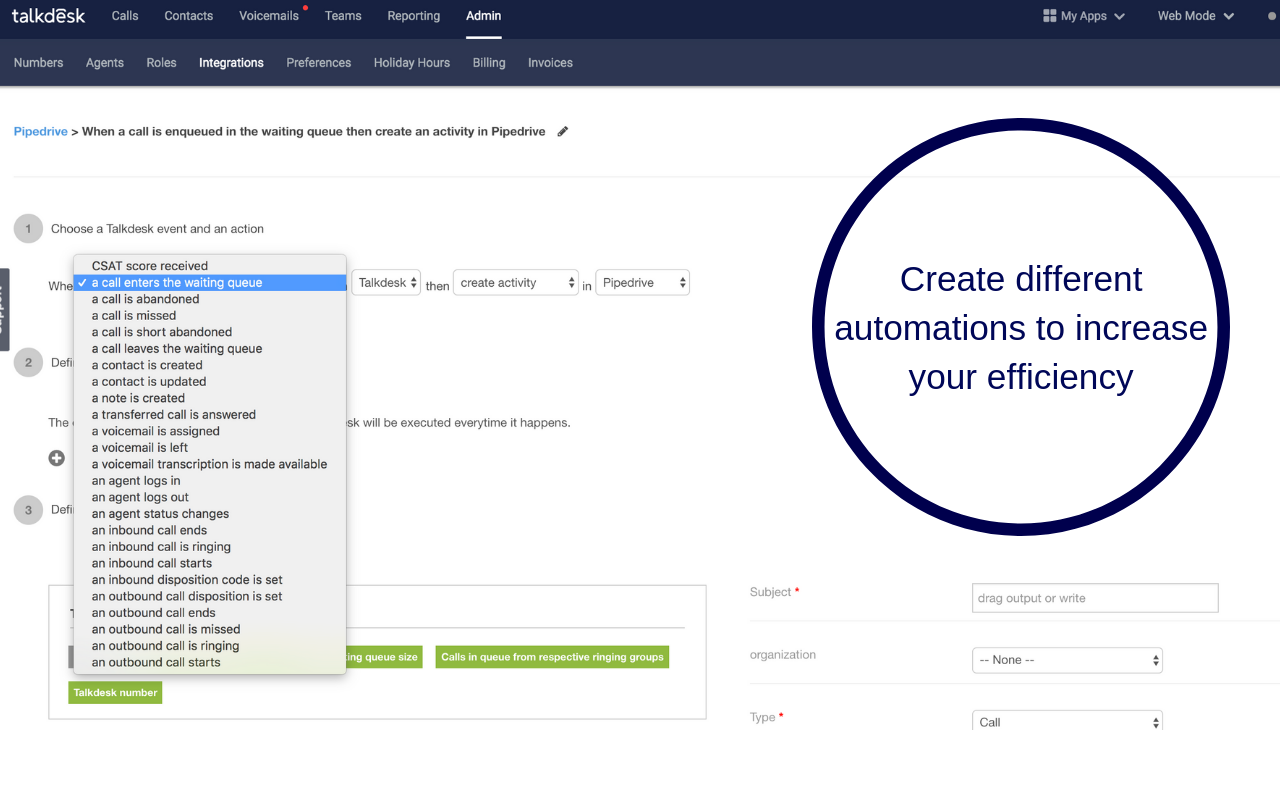Go to Invoices section
Viewport: 1280px width, 800px height.
coord(550,62)
